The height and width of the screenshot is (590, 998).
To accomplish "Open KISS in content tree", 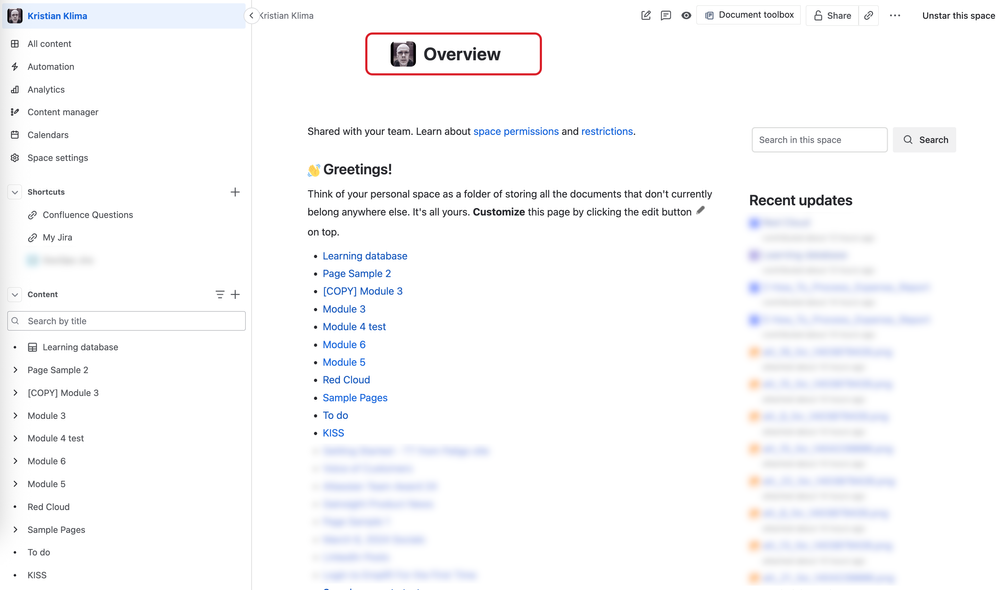I will pos(37,575).
